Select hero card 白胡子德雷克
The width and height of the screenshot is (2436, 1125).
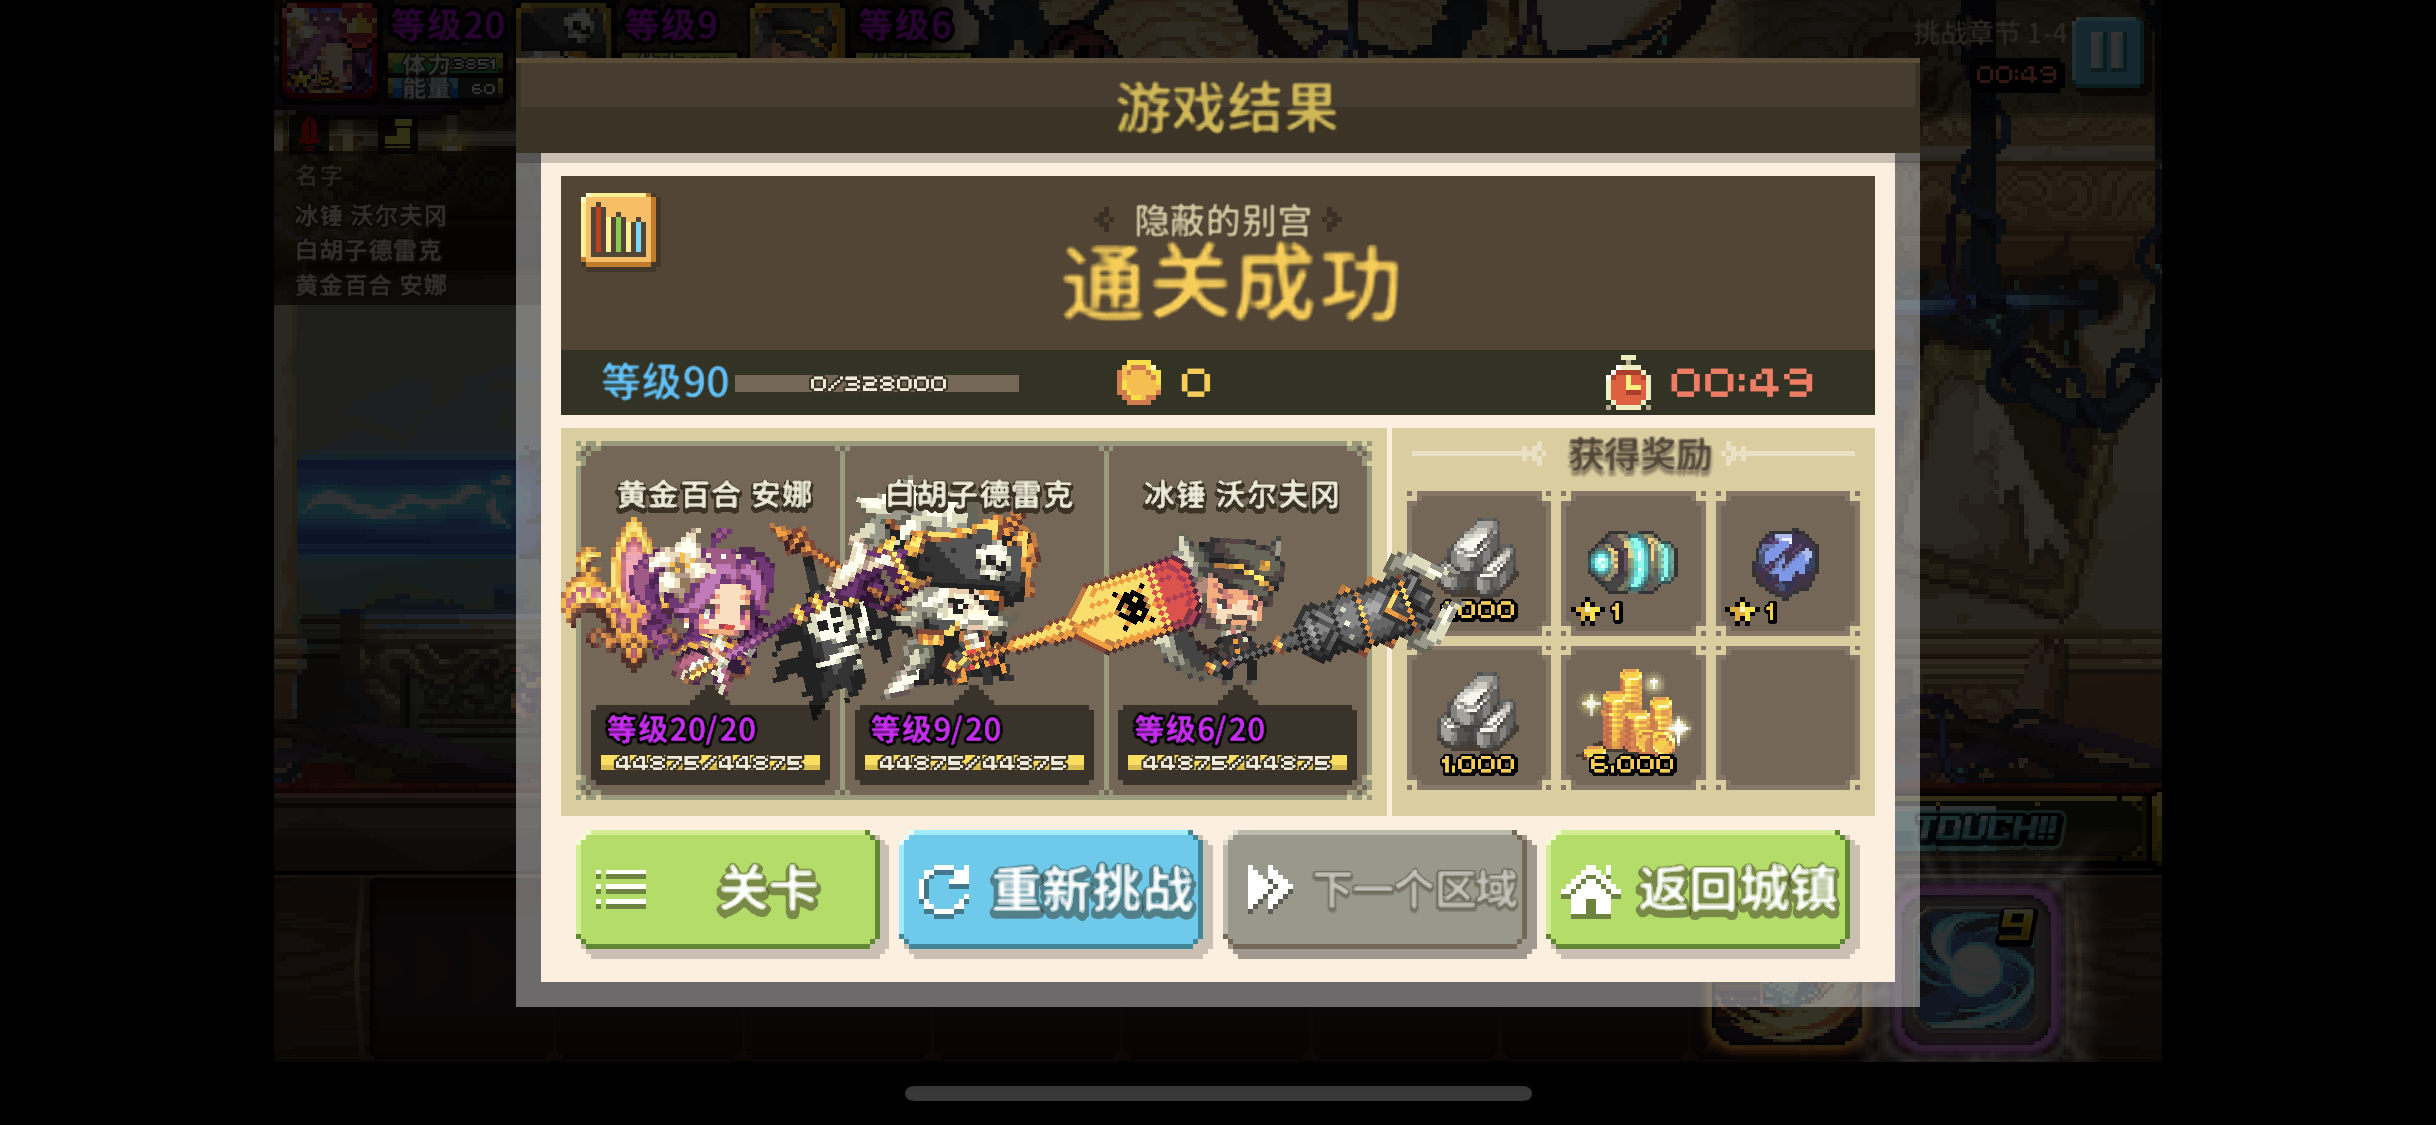975,620
